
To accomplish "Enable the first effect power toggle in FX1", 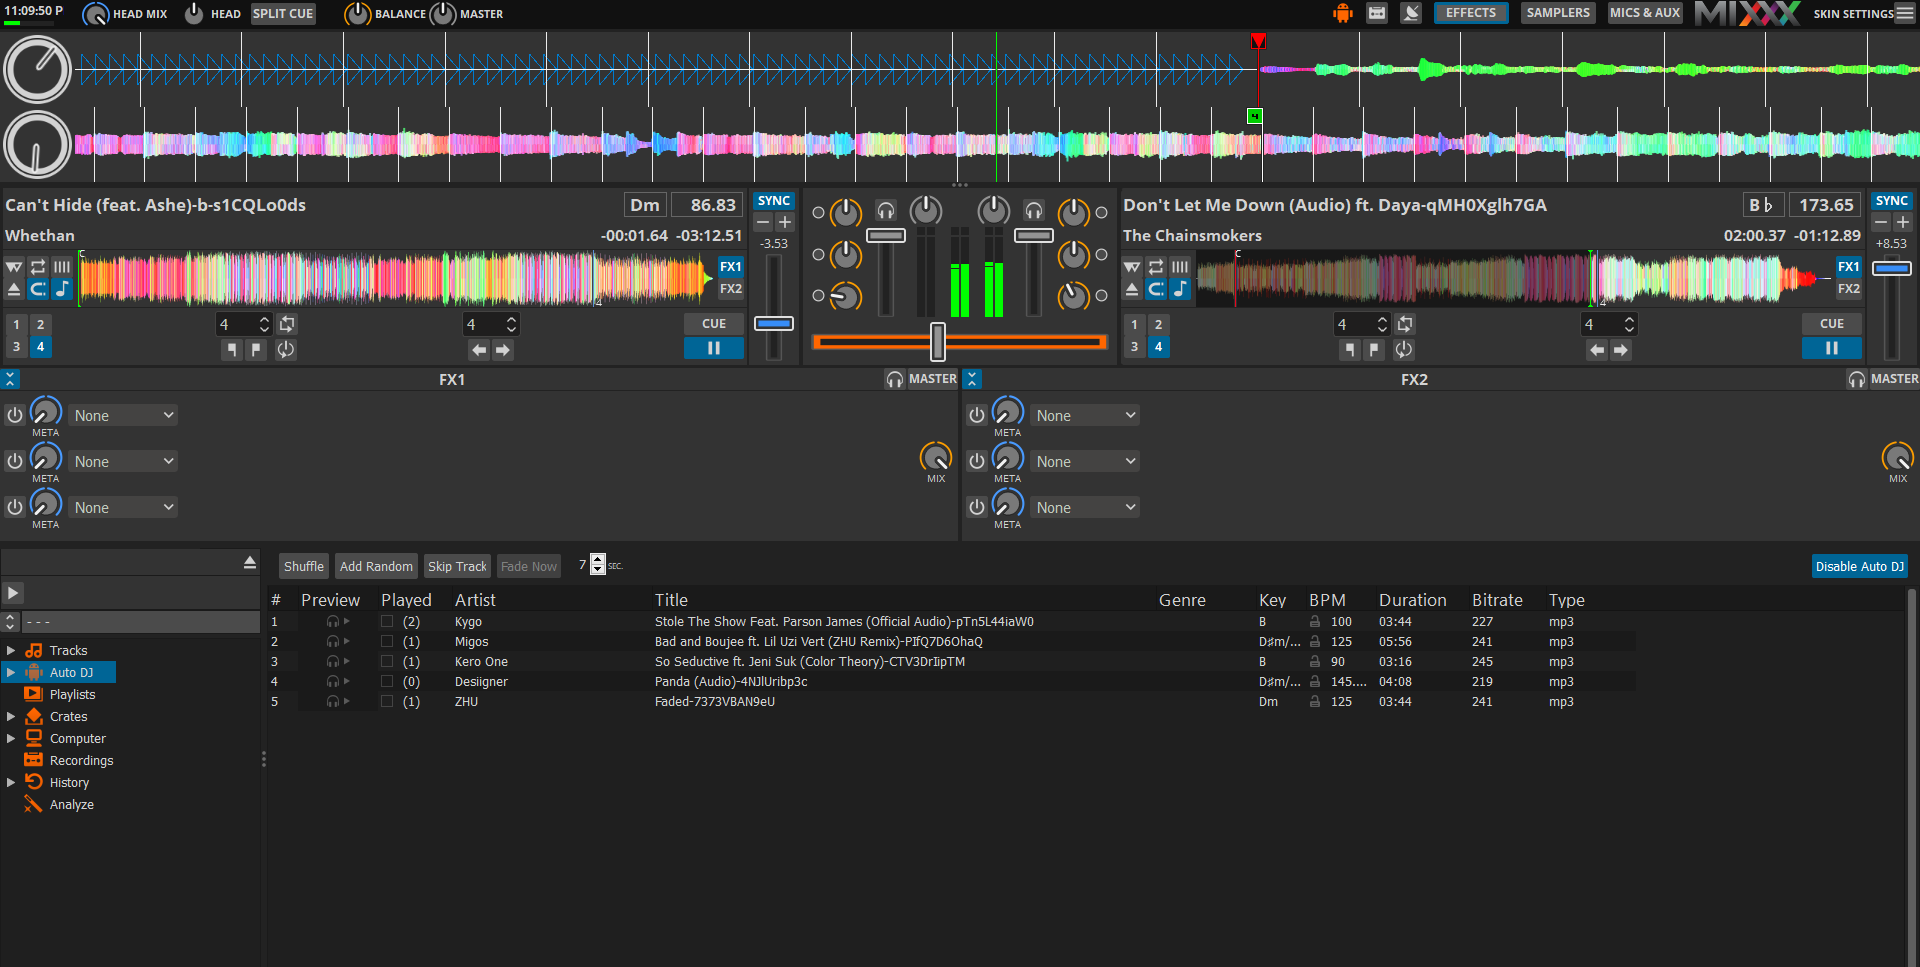I will pos(15,415).
